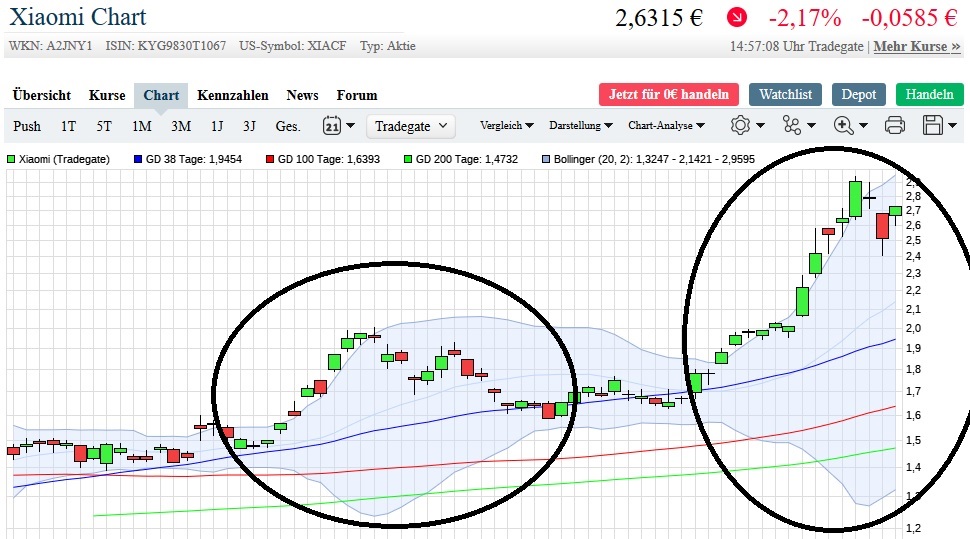This screenshot has width=970, height=539.
Task: Click the Depot button
Action: pos(859,95)
